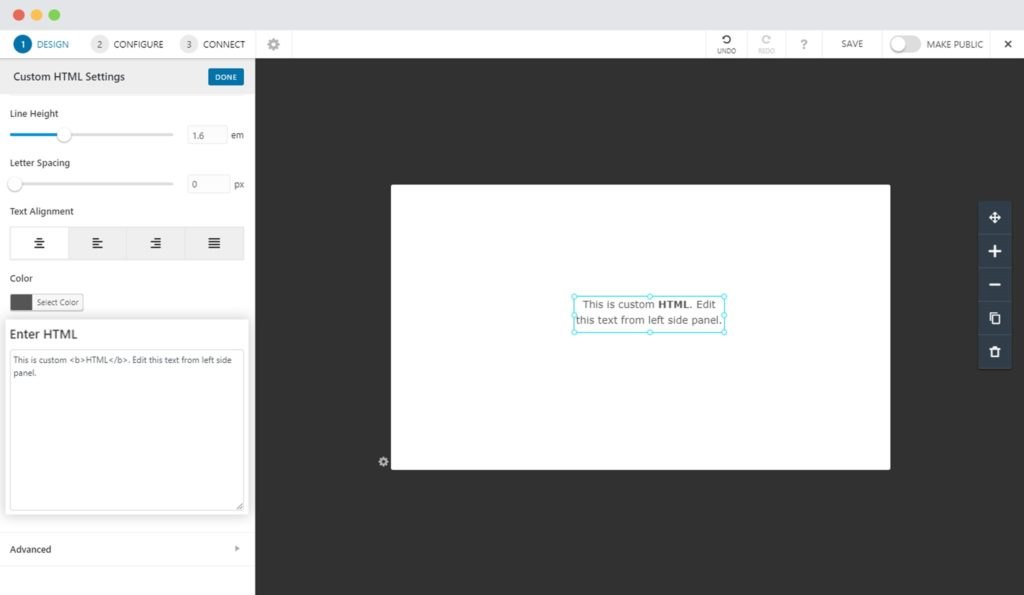Select center text alignment
1024x595 pixels.
pos(39,243)
